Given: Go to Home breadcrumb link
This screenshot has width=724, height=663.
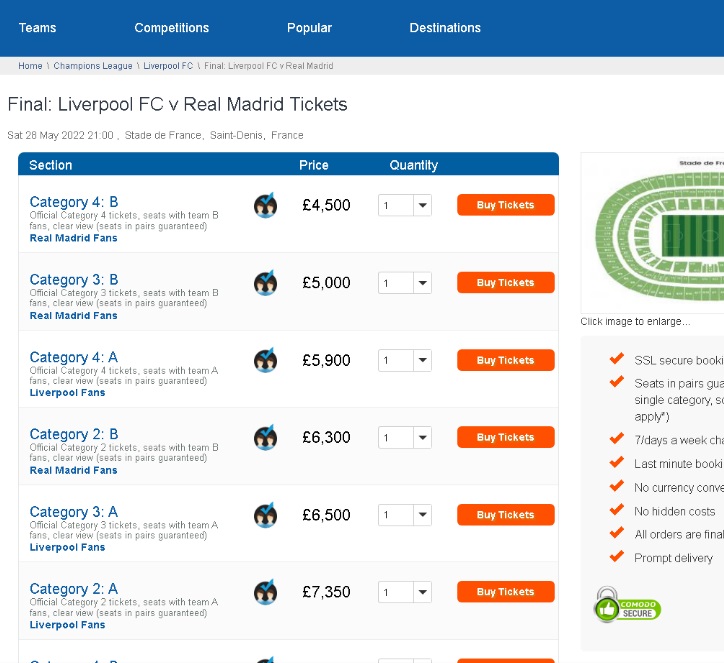Looking at the screenshot, I should pos(30,66).
